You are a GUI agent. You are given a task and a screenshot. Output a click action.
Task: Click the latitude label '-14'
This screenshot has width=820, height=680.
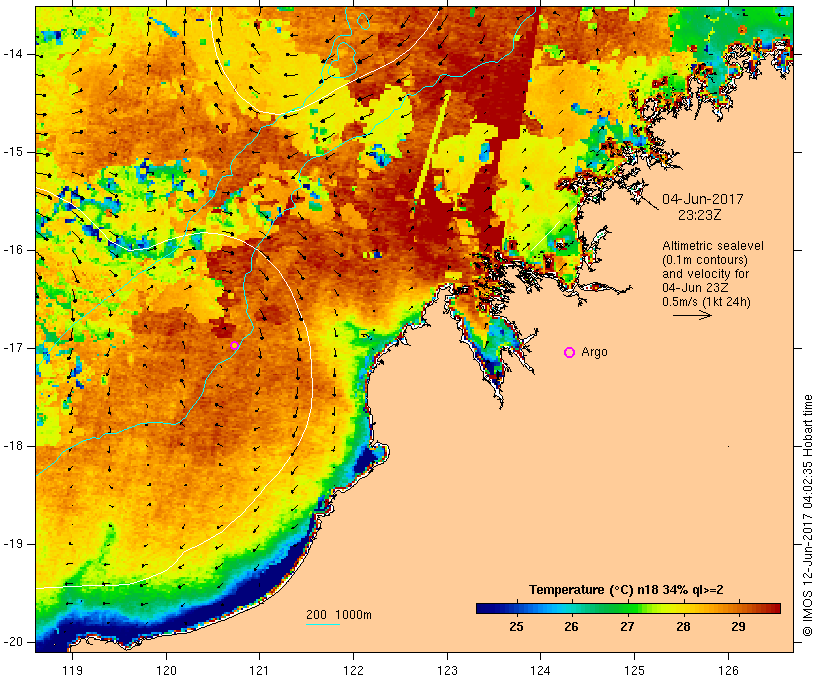click(x=13, y=54)
